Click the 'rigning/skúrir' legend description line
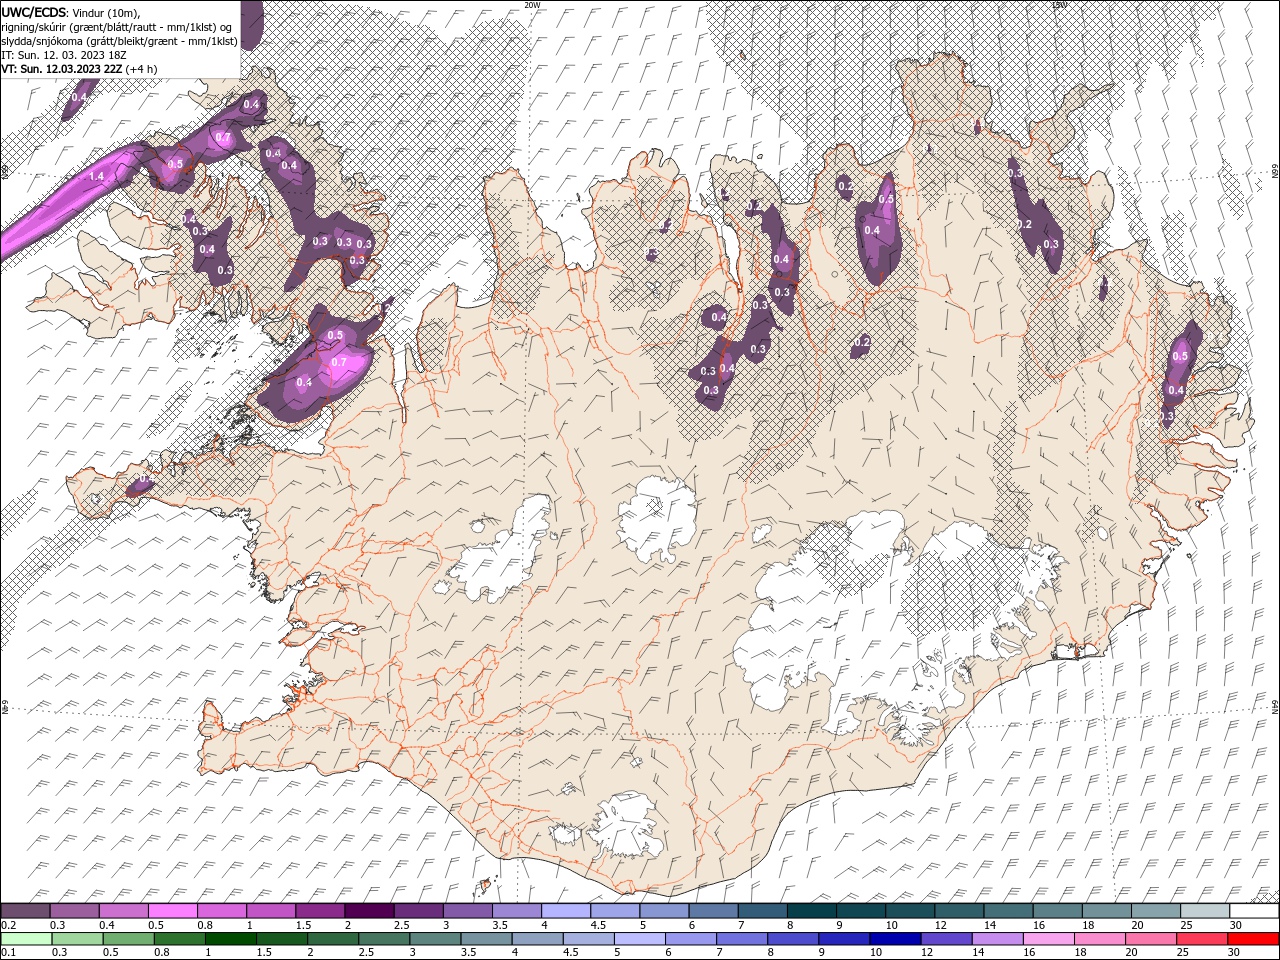 (117, 26)
